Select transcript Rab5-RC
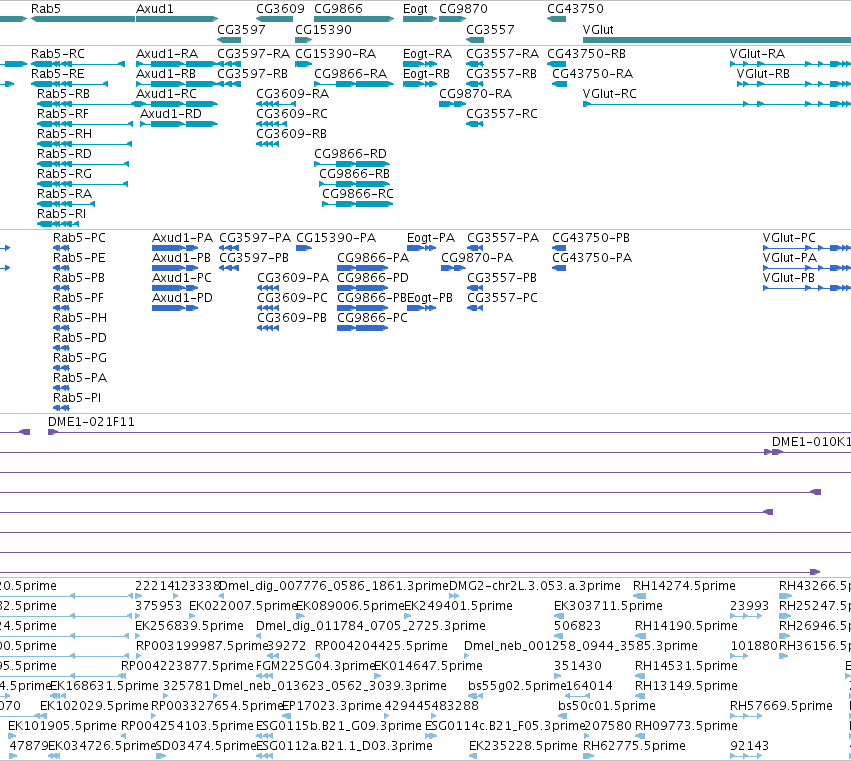 pos(58,54)
